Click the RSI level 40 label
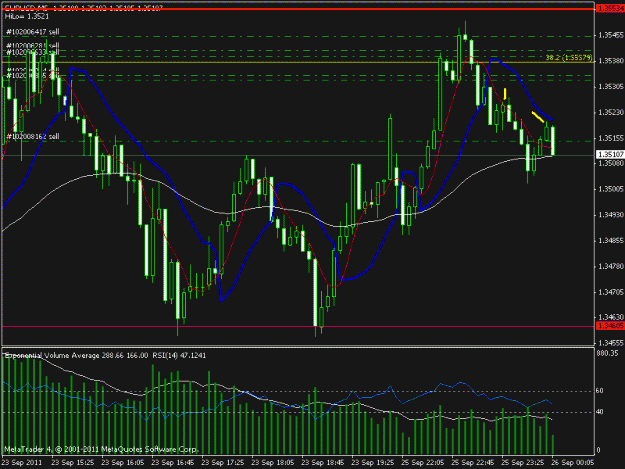This screenshot has height=469, width=625. (599, 412)
